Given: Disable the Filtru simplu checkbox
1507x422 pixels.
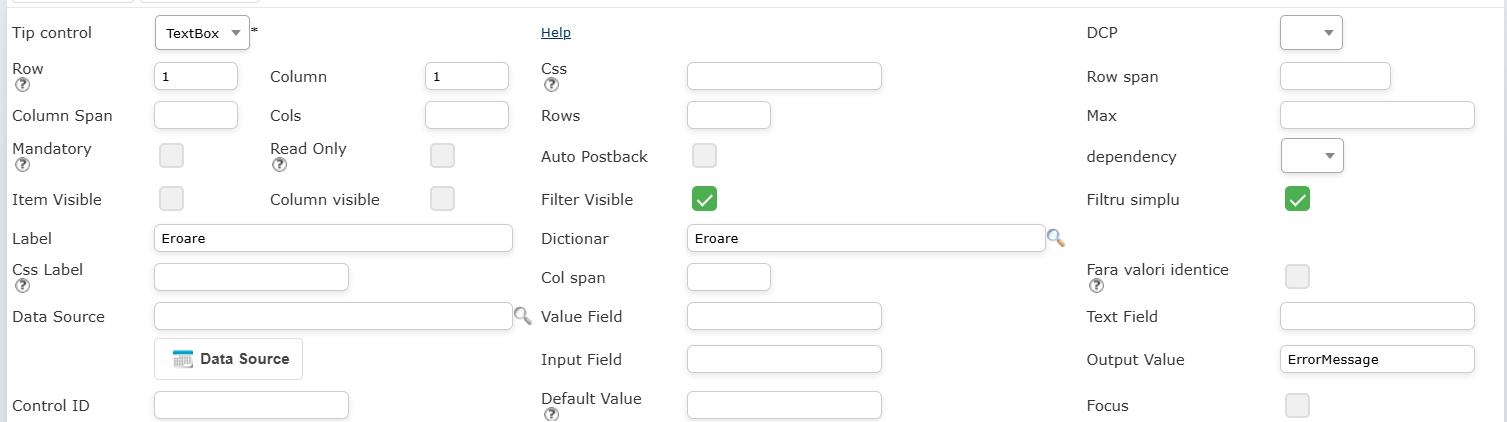Looking at the screenshot, I should 1297,199.
